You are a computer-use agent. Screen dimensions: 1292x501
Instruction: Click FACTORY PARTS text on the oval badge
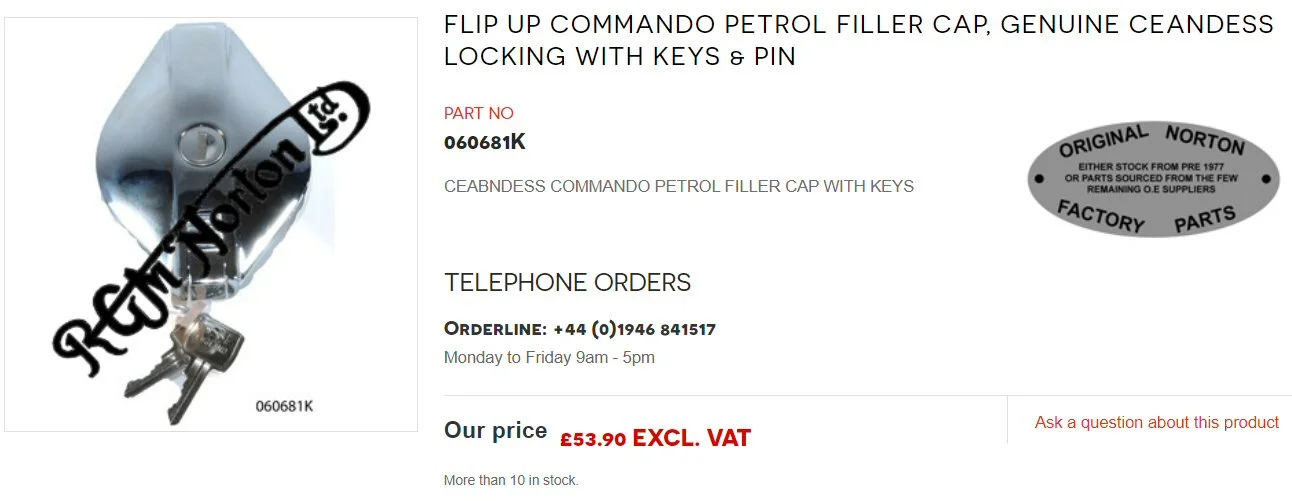coord(1147,217)
